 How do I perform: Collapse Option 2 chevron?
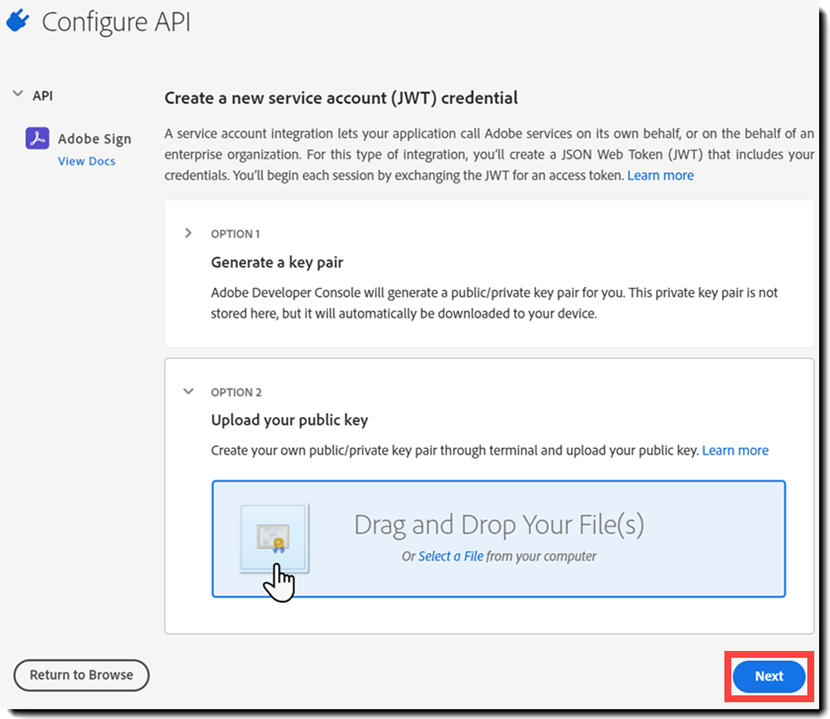click(x=188, y=392)
